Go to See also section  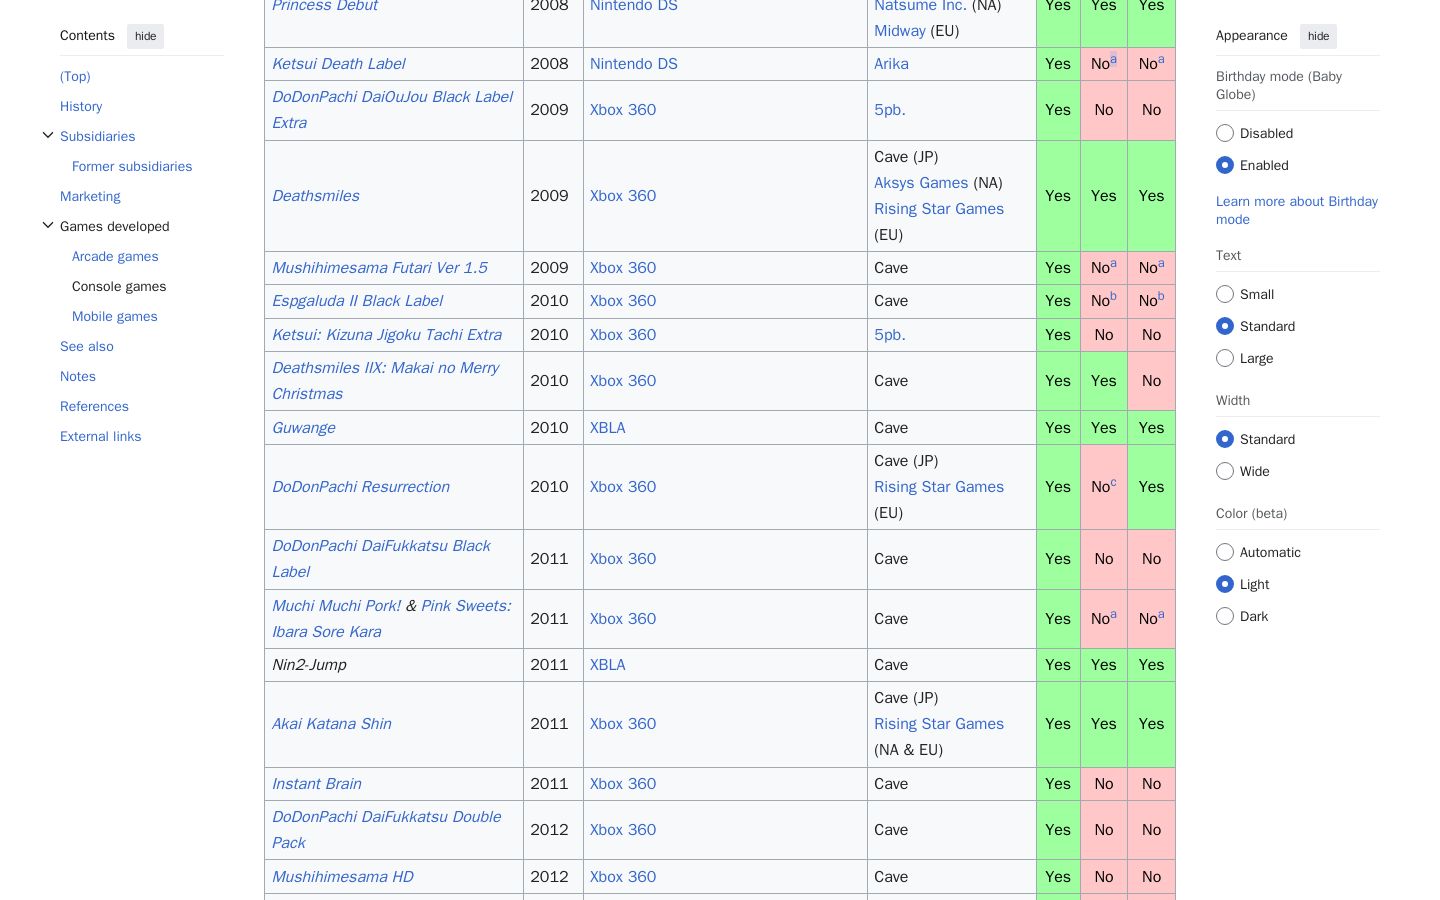pos(87,346)
